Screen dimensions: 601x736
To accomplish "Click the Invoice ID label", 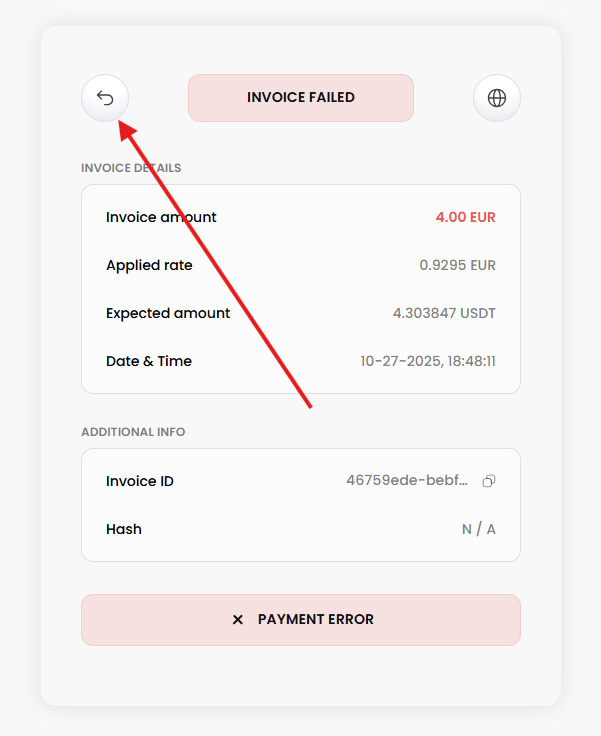I will [140, 481].
